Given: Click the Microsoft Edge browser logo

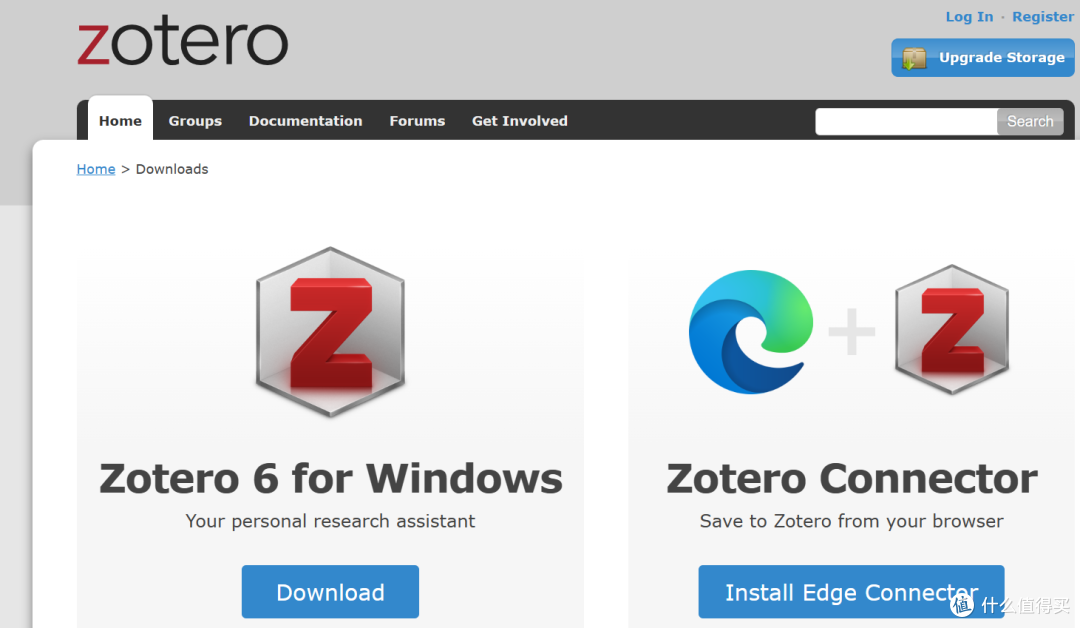Looking at the screenshot, I should 751,332.
